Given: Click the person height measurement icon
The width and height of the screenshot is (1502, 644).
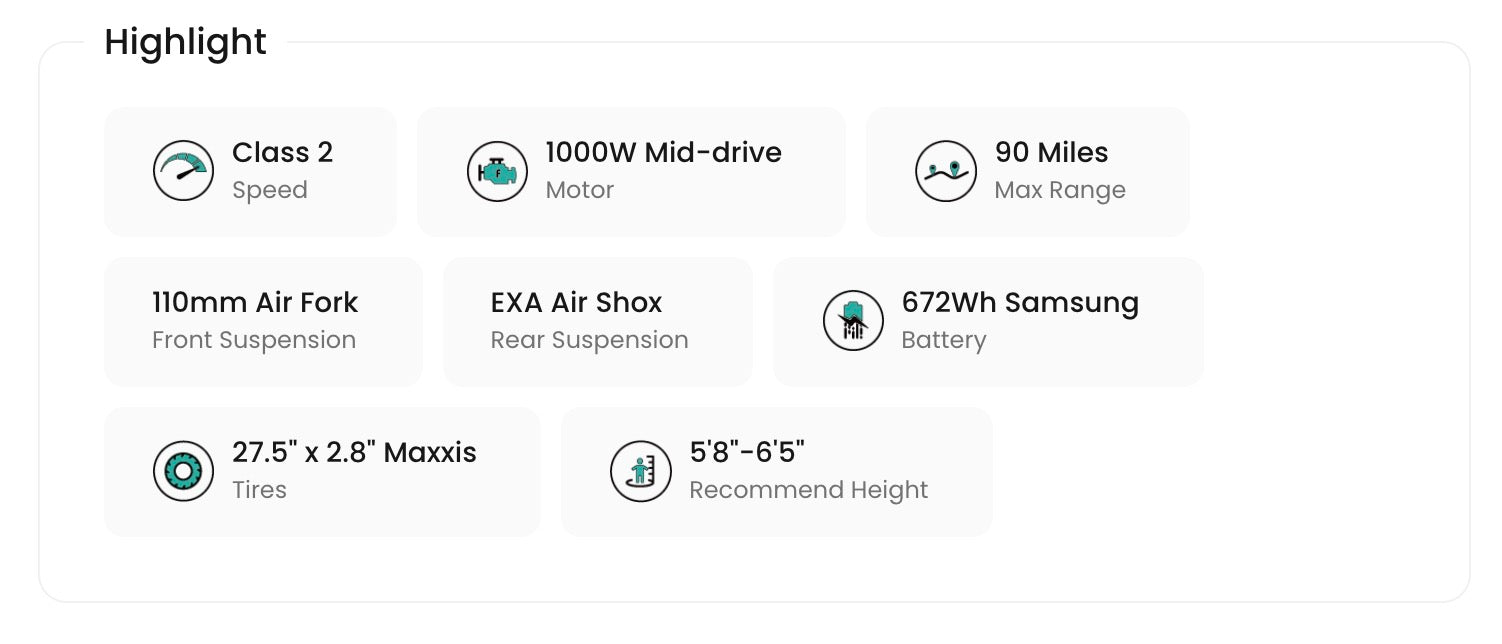Looking at the screenshot, I should (x=640, y=471).
